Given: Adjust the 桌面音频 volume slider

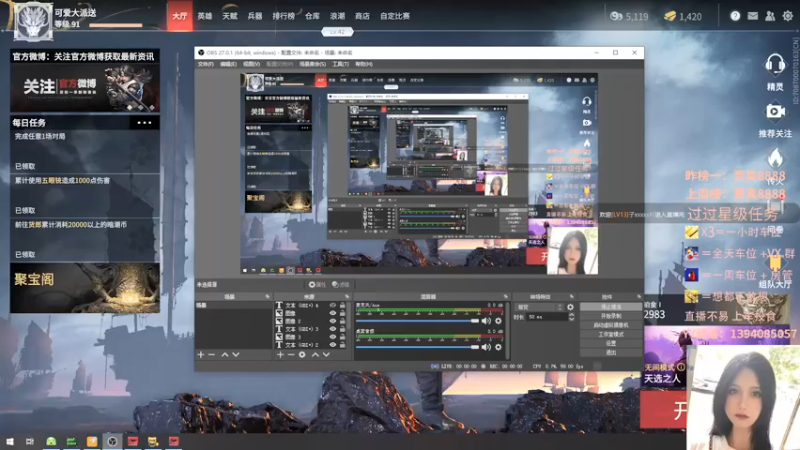Looking at the screenshot, I should point(417,347).
